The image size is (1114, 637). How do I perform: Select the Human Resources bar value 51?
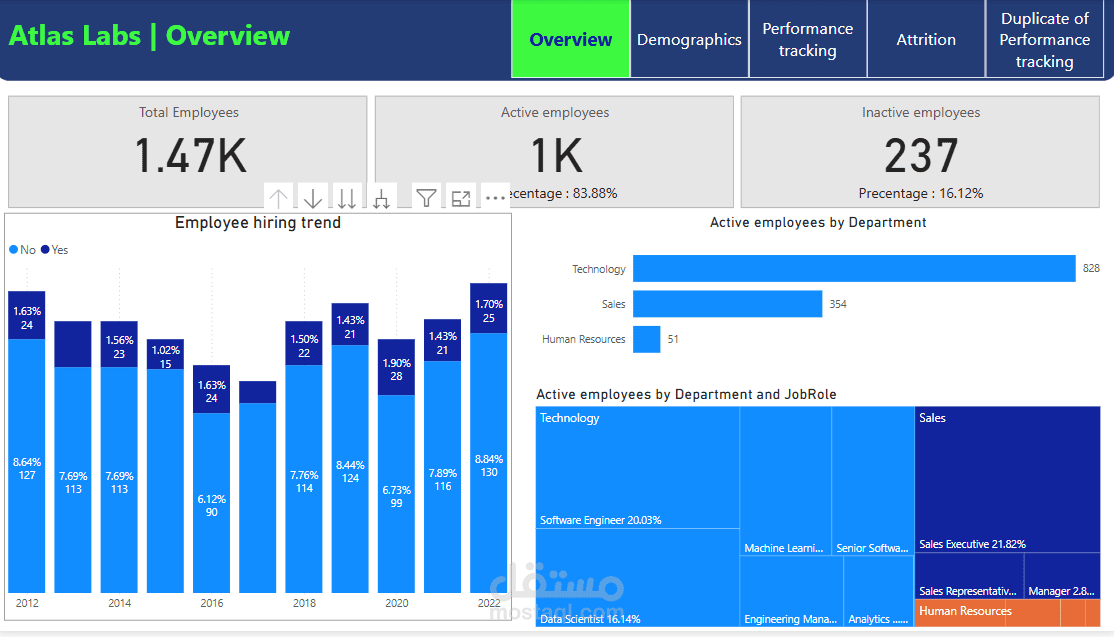pos(647,339)
